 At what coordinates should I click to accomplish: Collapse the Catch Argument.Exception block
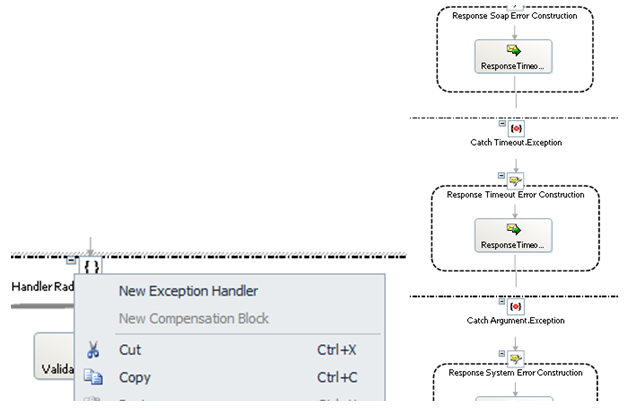pyautogui.click(x=501, y=300)
